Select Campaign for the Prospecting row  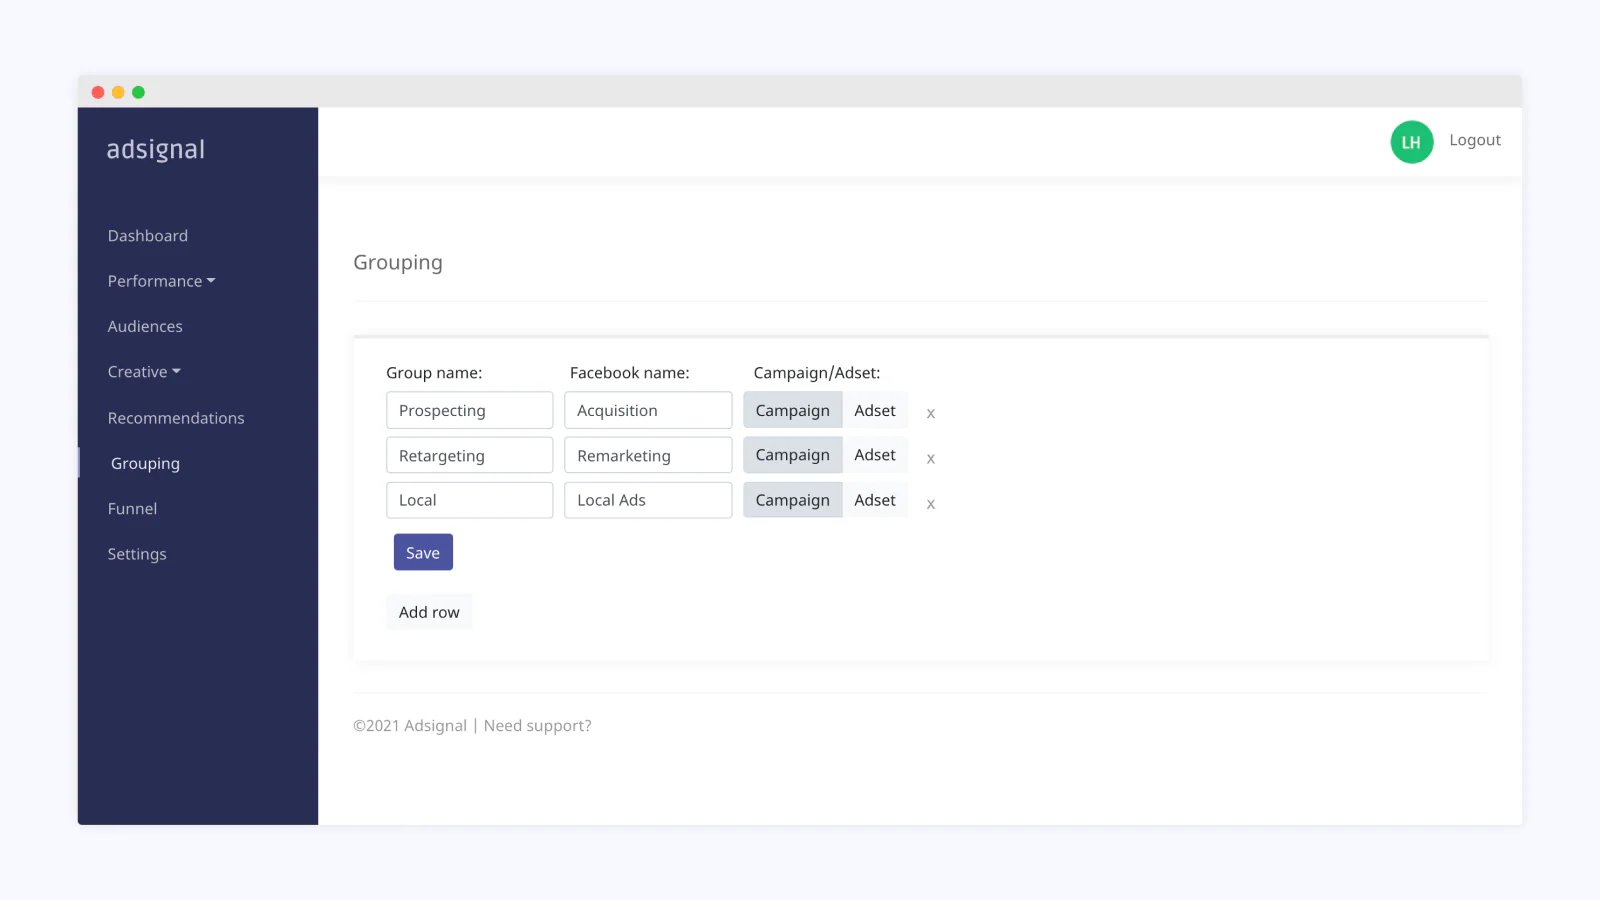(792, 410)
